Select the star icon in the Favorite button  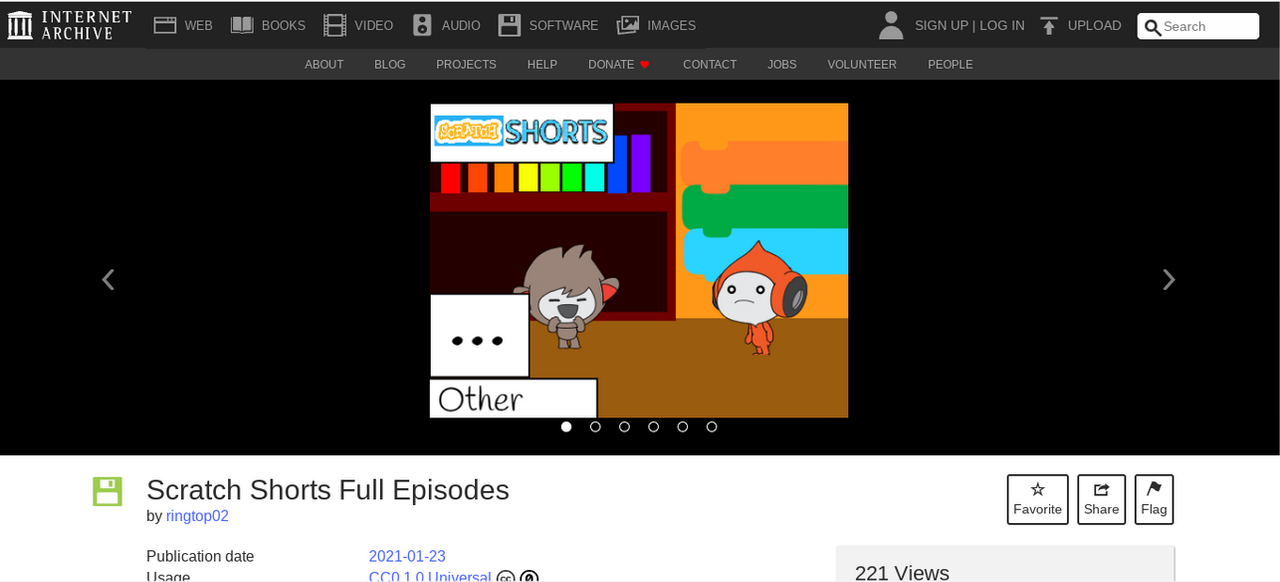tap(1038, 489)
